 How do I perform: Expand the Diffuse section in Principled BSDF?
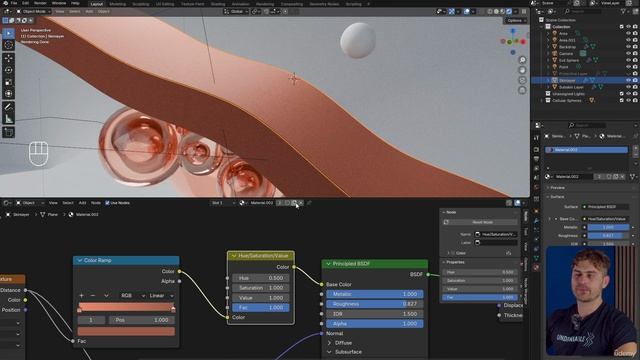click(x=329, y=343)
